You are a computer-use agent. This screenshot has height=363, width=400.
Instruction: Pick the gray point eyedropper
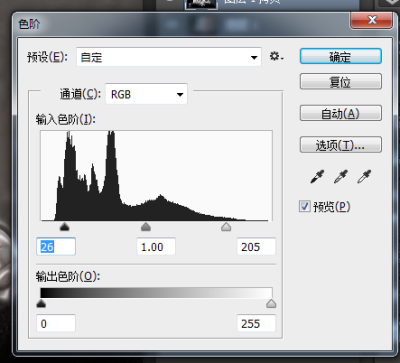click(x=341, y=176)
